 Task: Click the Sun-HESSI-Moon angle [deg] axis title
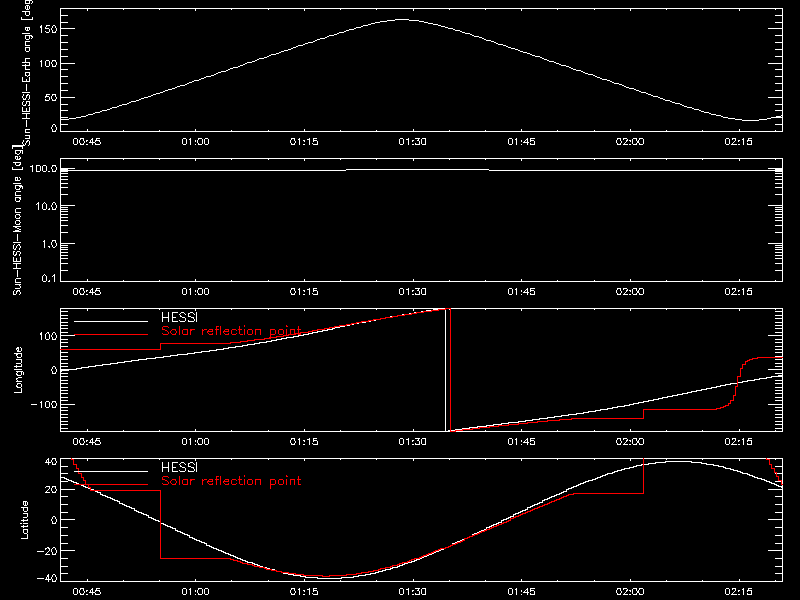[x=18, y=220]
